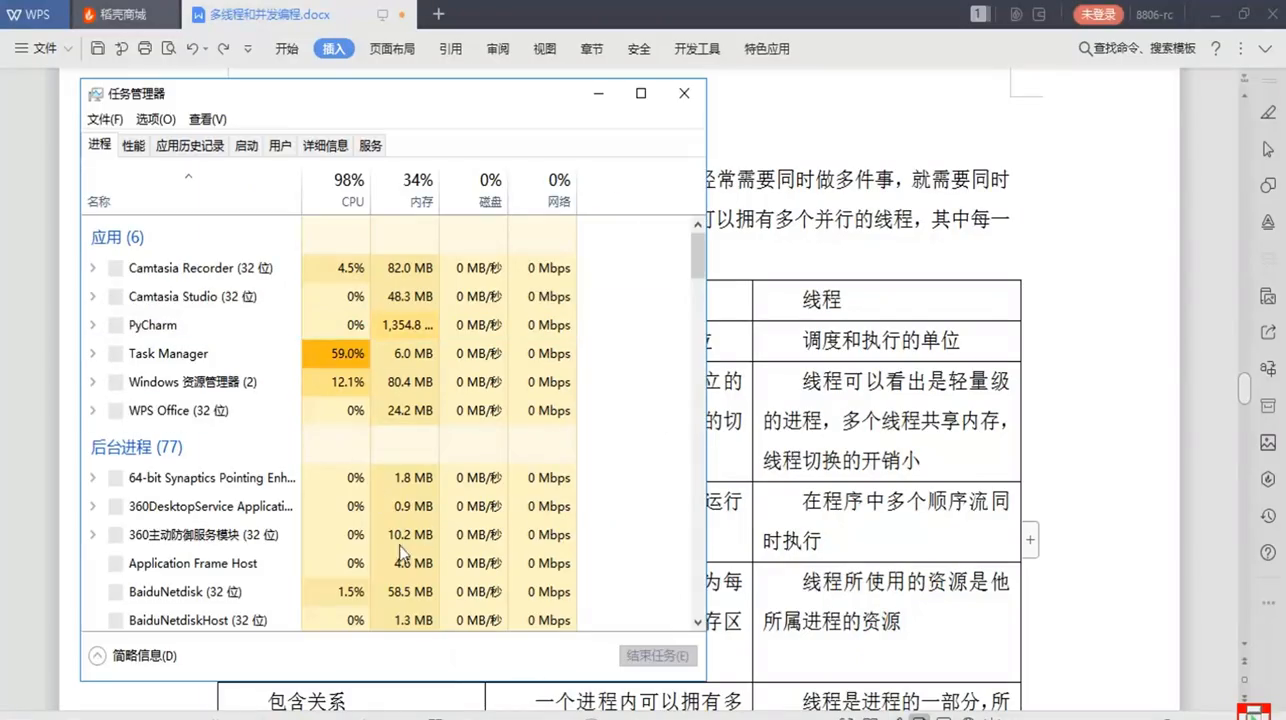Expand the Camtasia Recorder process row
1286x720 pixels.
[x=93, y=268]
